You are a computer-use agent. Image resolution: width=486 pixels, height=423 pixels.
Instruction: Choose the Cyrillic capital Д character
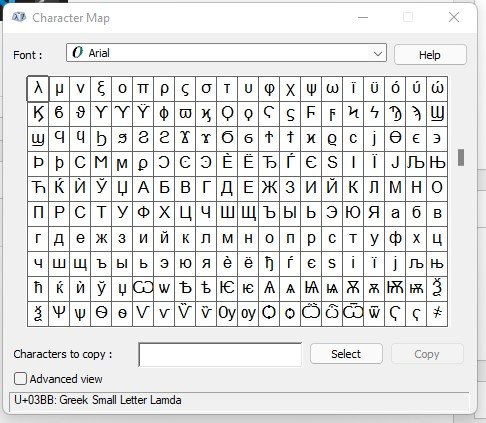point(227,188)
